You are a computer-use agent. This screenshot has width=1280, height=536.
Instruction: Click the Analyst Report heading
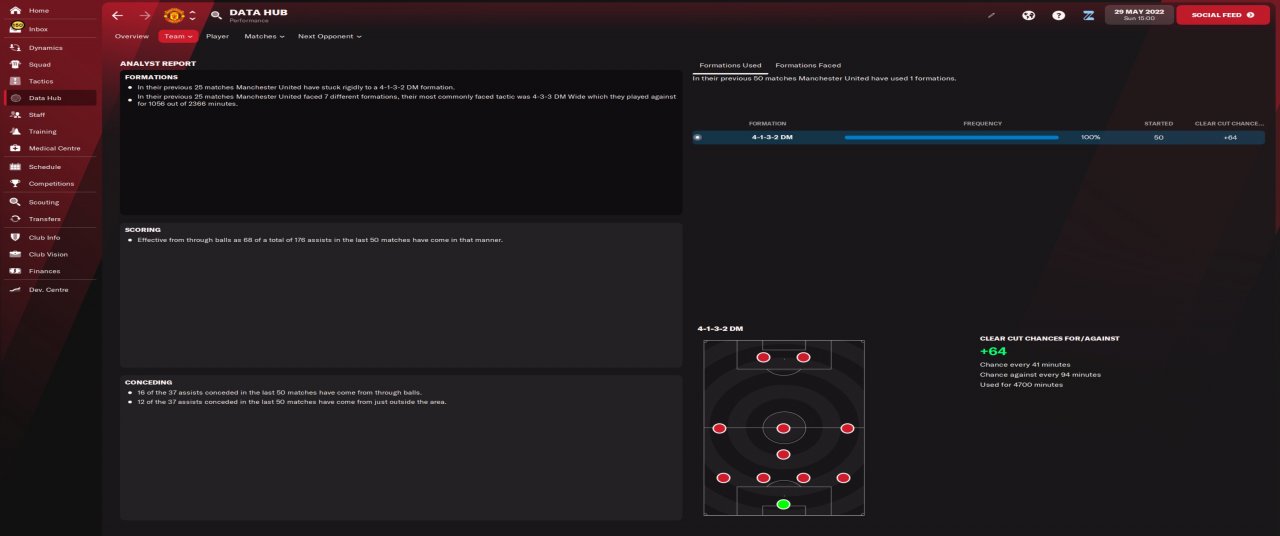click(x=158, y=64)
